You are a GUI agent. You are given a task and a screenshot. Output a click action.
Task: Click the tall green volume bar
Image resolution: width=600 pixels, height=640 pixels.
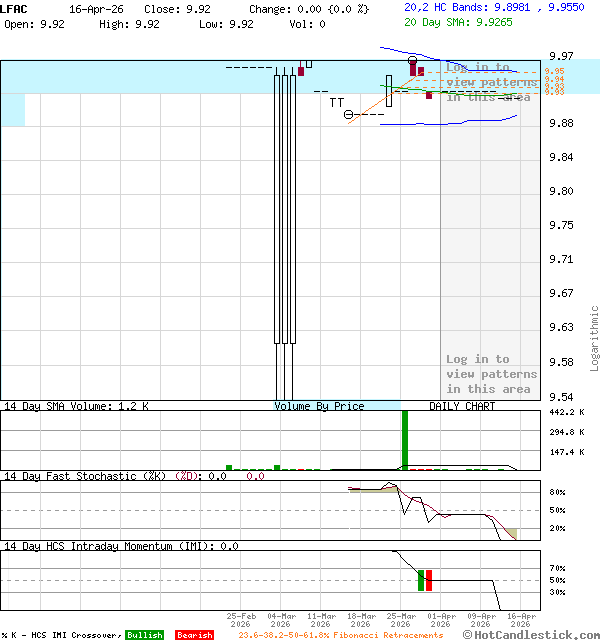tap(405, 440)
